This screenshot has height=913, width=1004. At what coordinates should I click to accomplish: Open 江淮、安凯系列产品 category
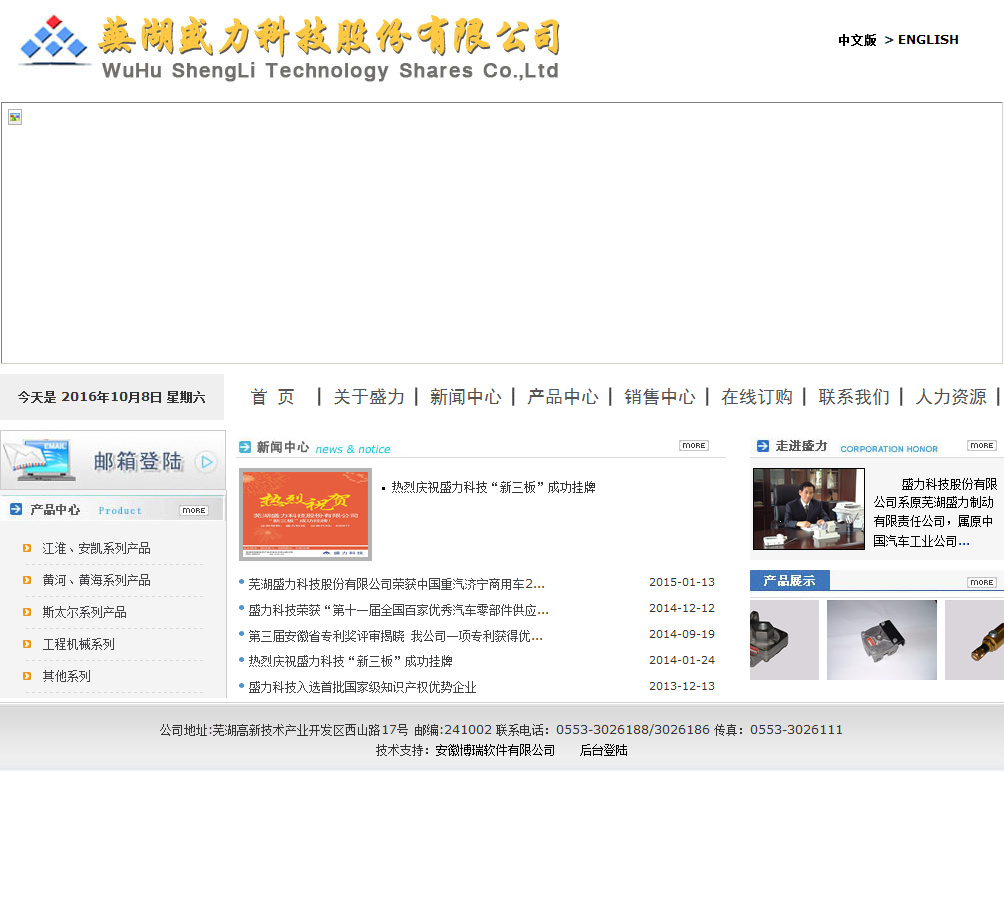(x=96, y=548)
